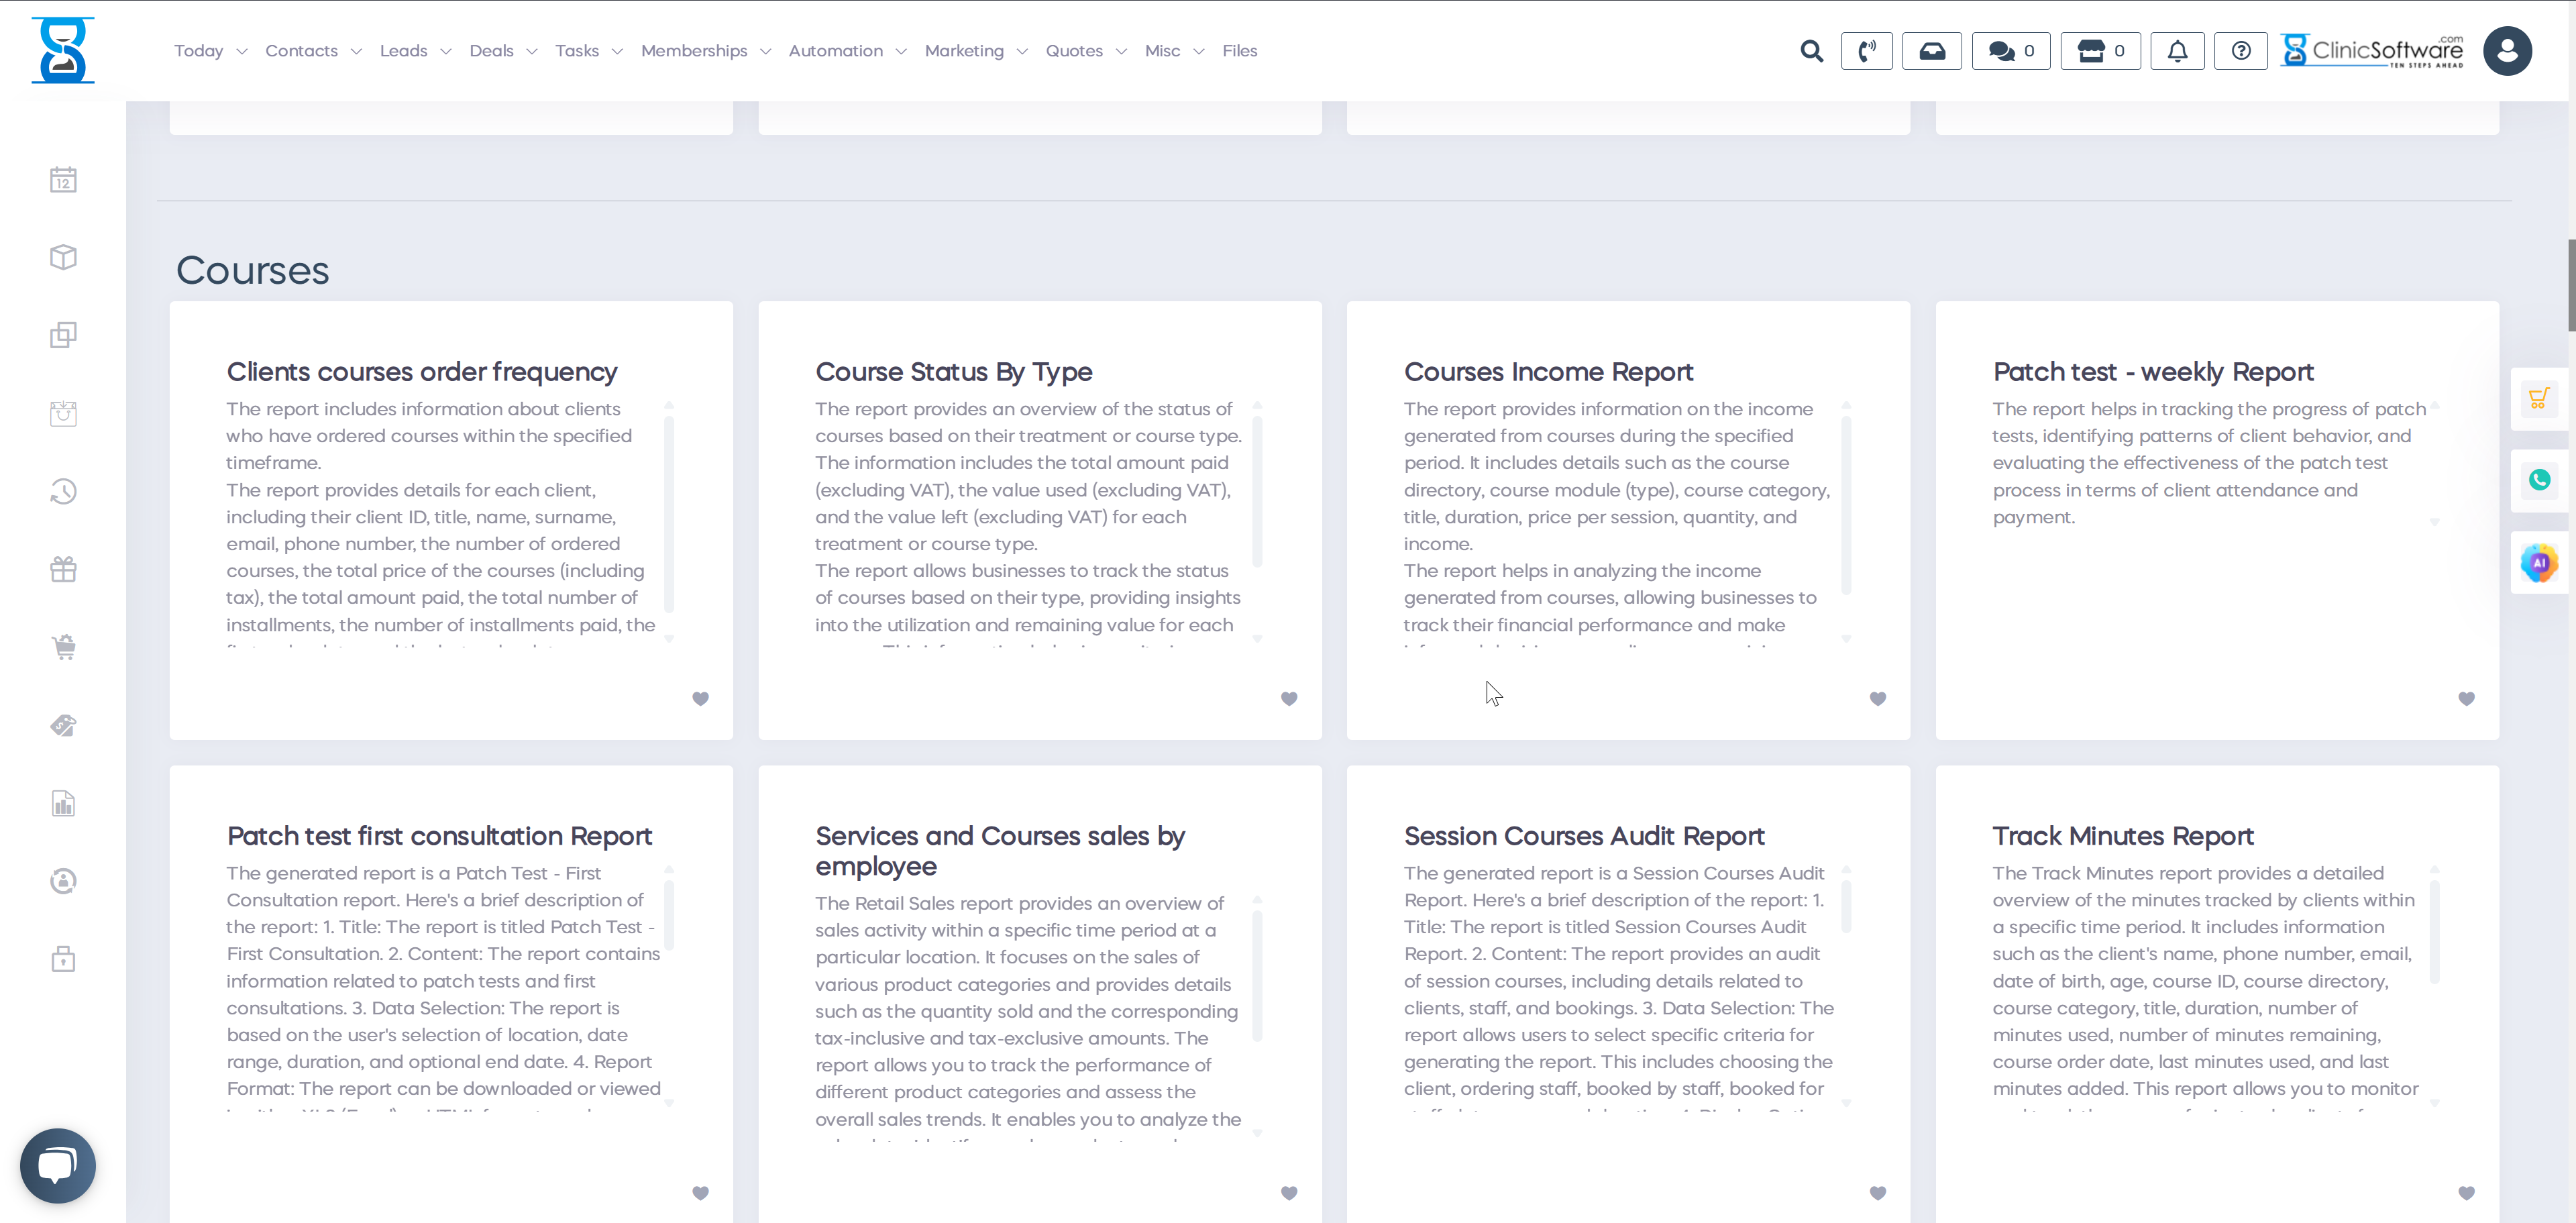Check notifications via the bell icon
The height and width of the screenshot is (1223, 2576).
click(2177, 50)
